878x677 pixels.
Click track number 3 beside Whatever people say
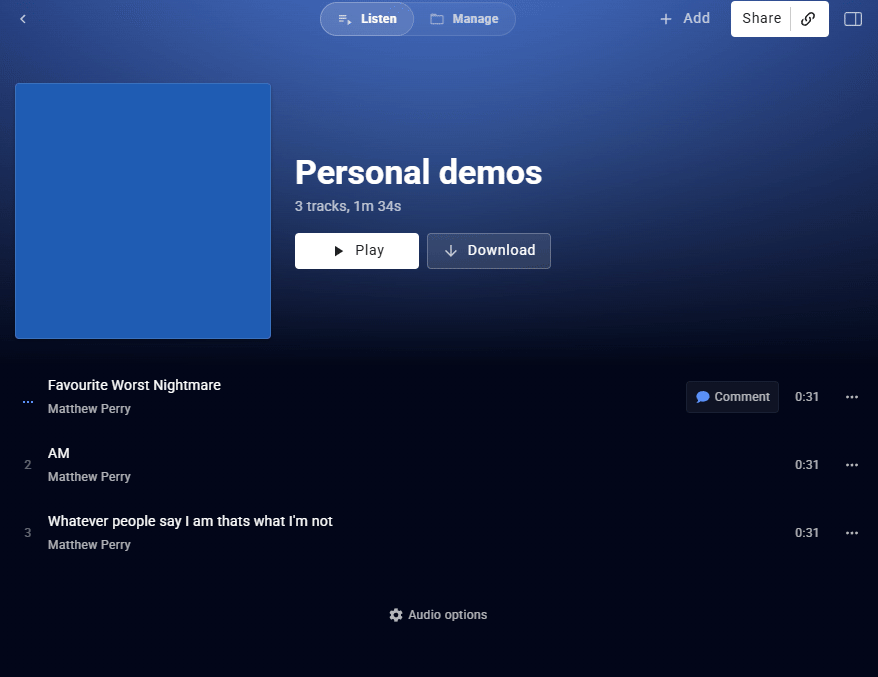click(x=27, y=533)
